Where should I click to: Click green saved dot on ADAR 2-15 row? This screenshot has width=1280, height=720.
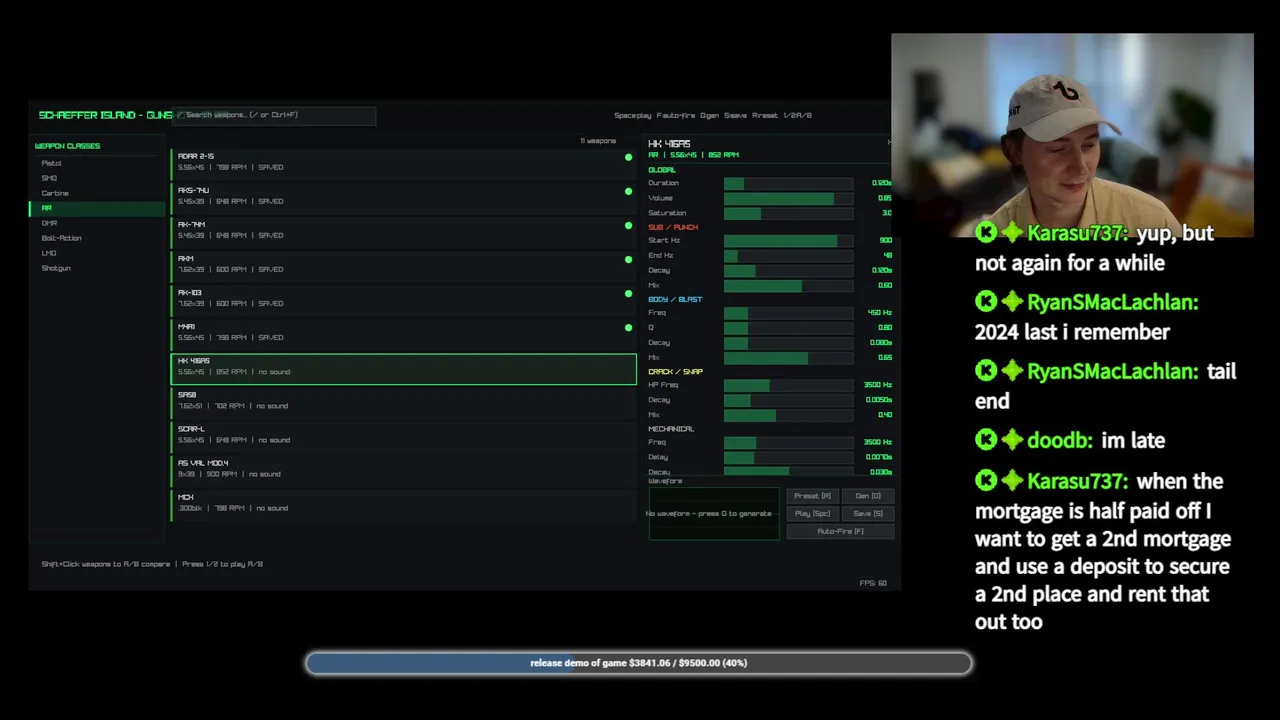point(628,157)
